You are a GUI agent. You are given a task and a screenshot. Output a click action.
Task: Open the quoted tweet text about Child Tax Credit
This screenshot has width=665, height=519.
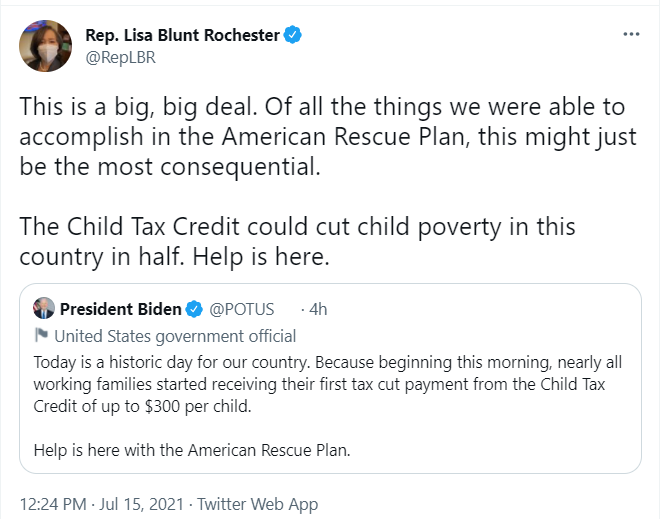pyautogui.click(x=327, y=384)
